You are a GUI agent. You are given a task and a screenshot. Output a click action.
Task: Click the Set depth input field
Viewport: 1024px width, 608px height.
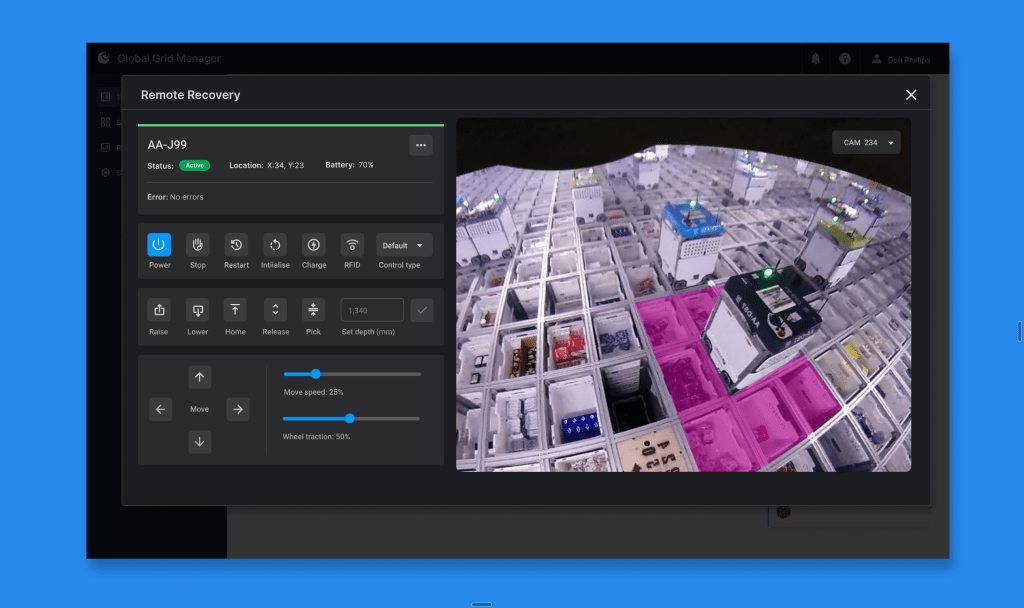(x=372, y=310)
